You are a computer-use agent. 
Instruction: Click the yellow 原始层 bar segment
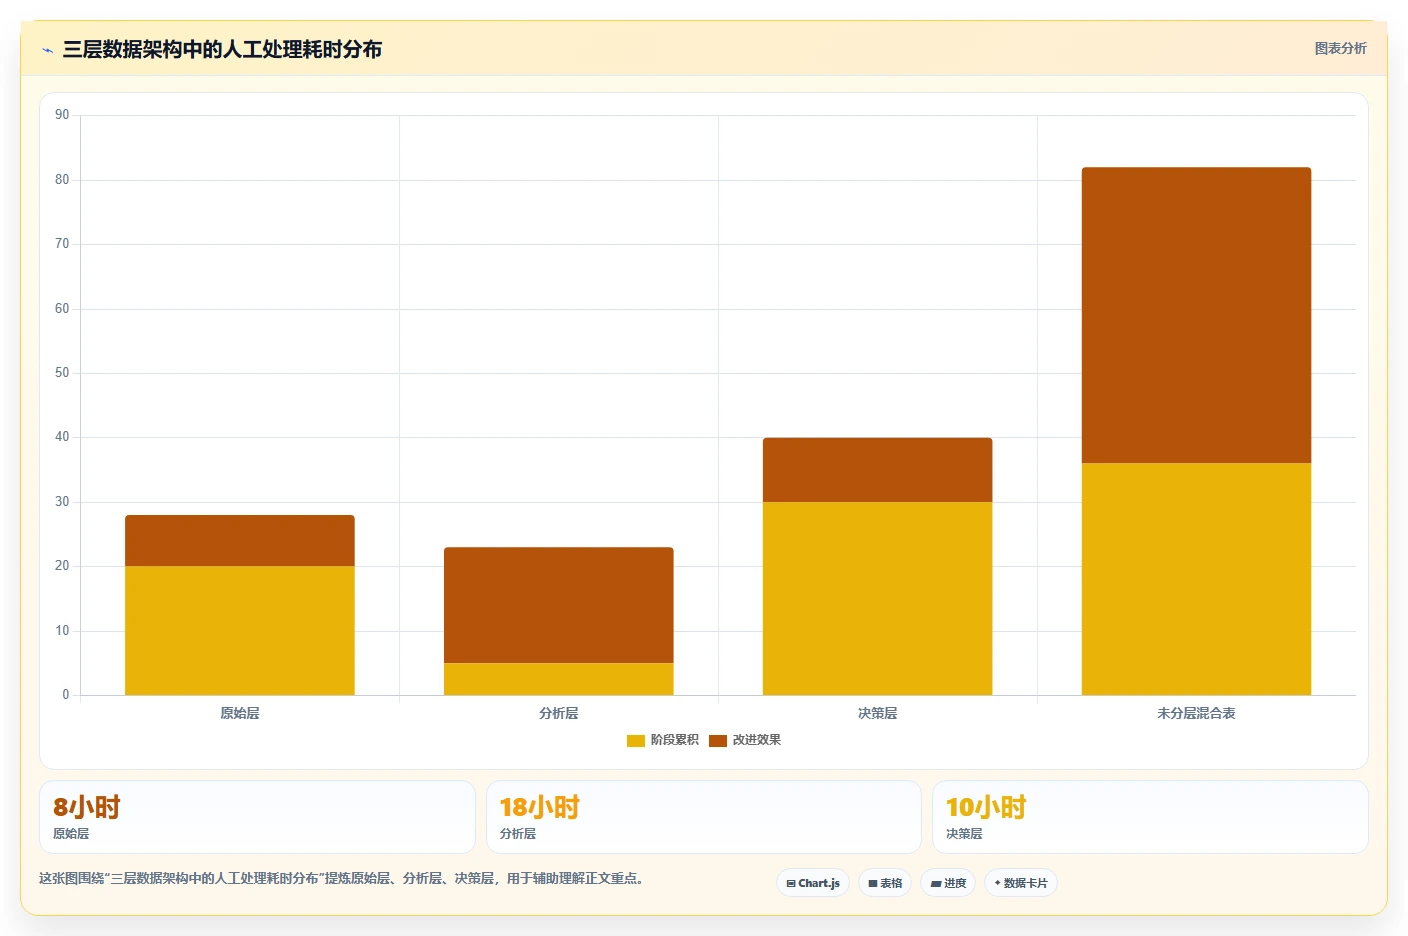(240, 630)
